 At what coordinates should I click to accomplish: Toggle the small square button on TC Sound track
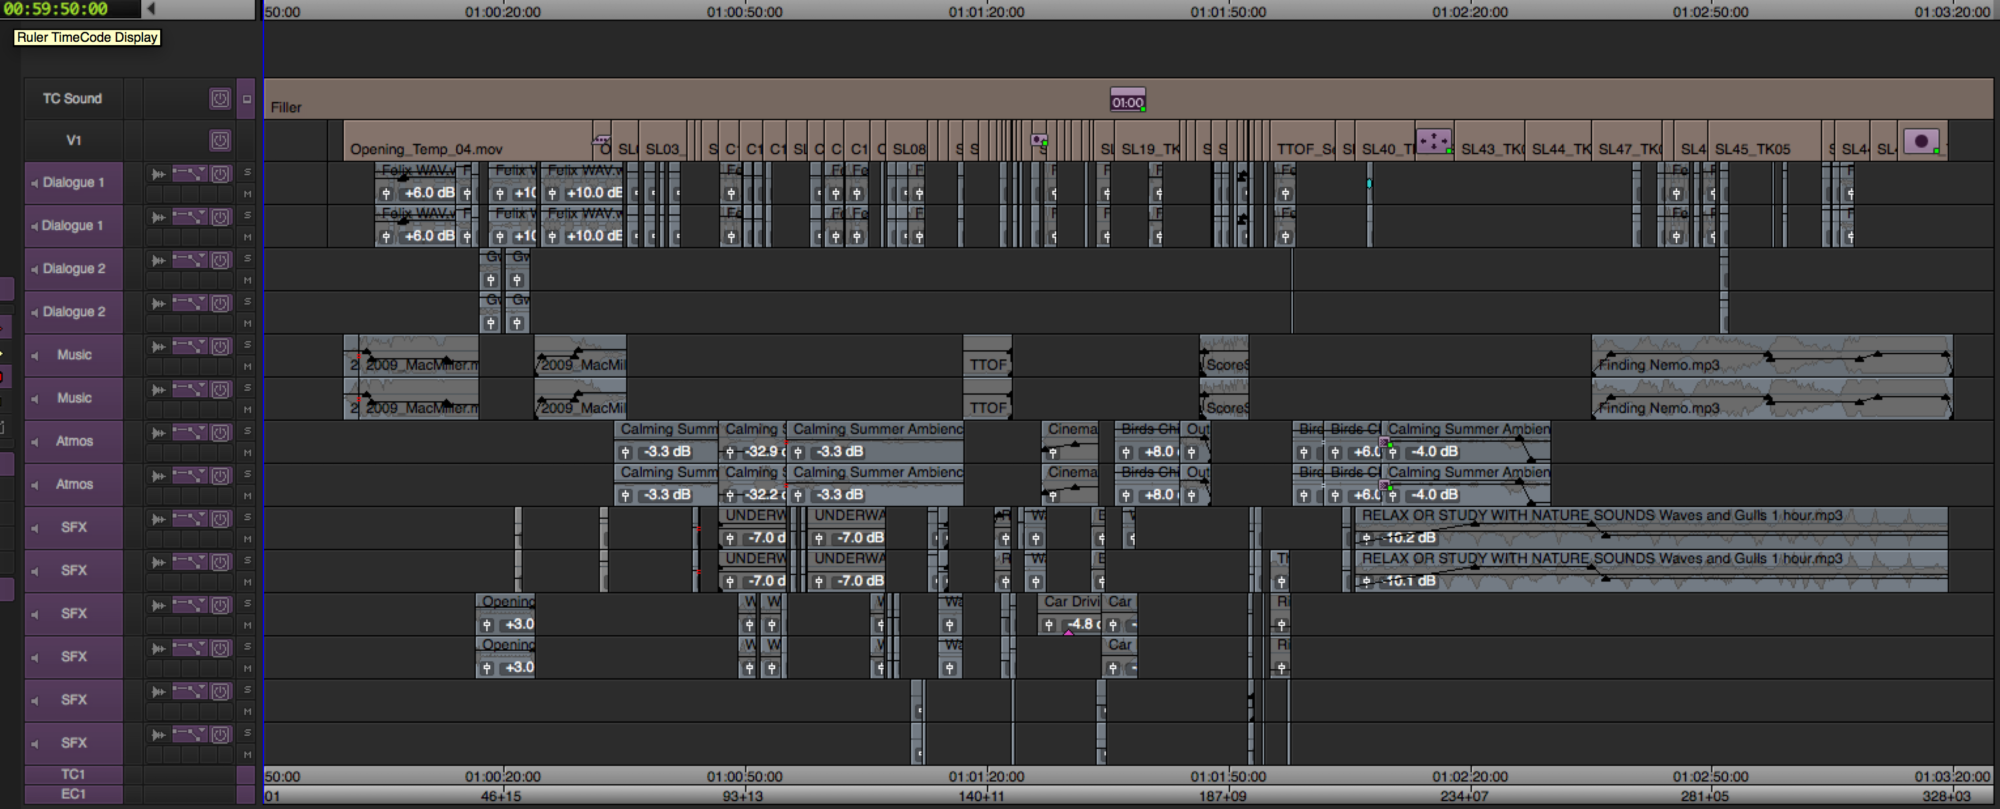point(246,99)
